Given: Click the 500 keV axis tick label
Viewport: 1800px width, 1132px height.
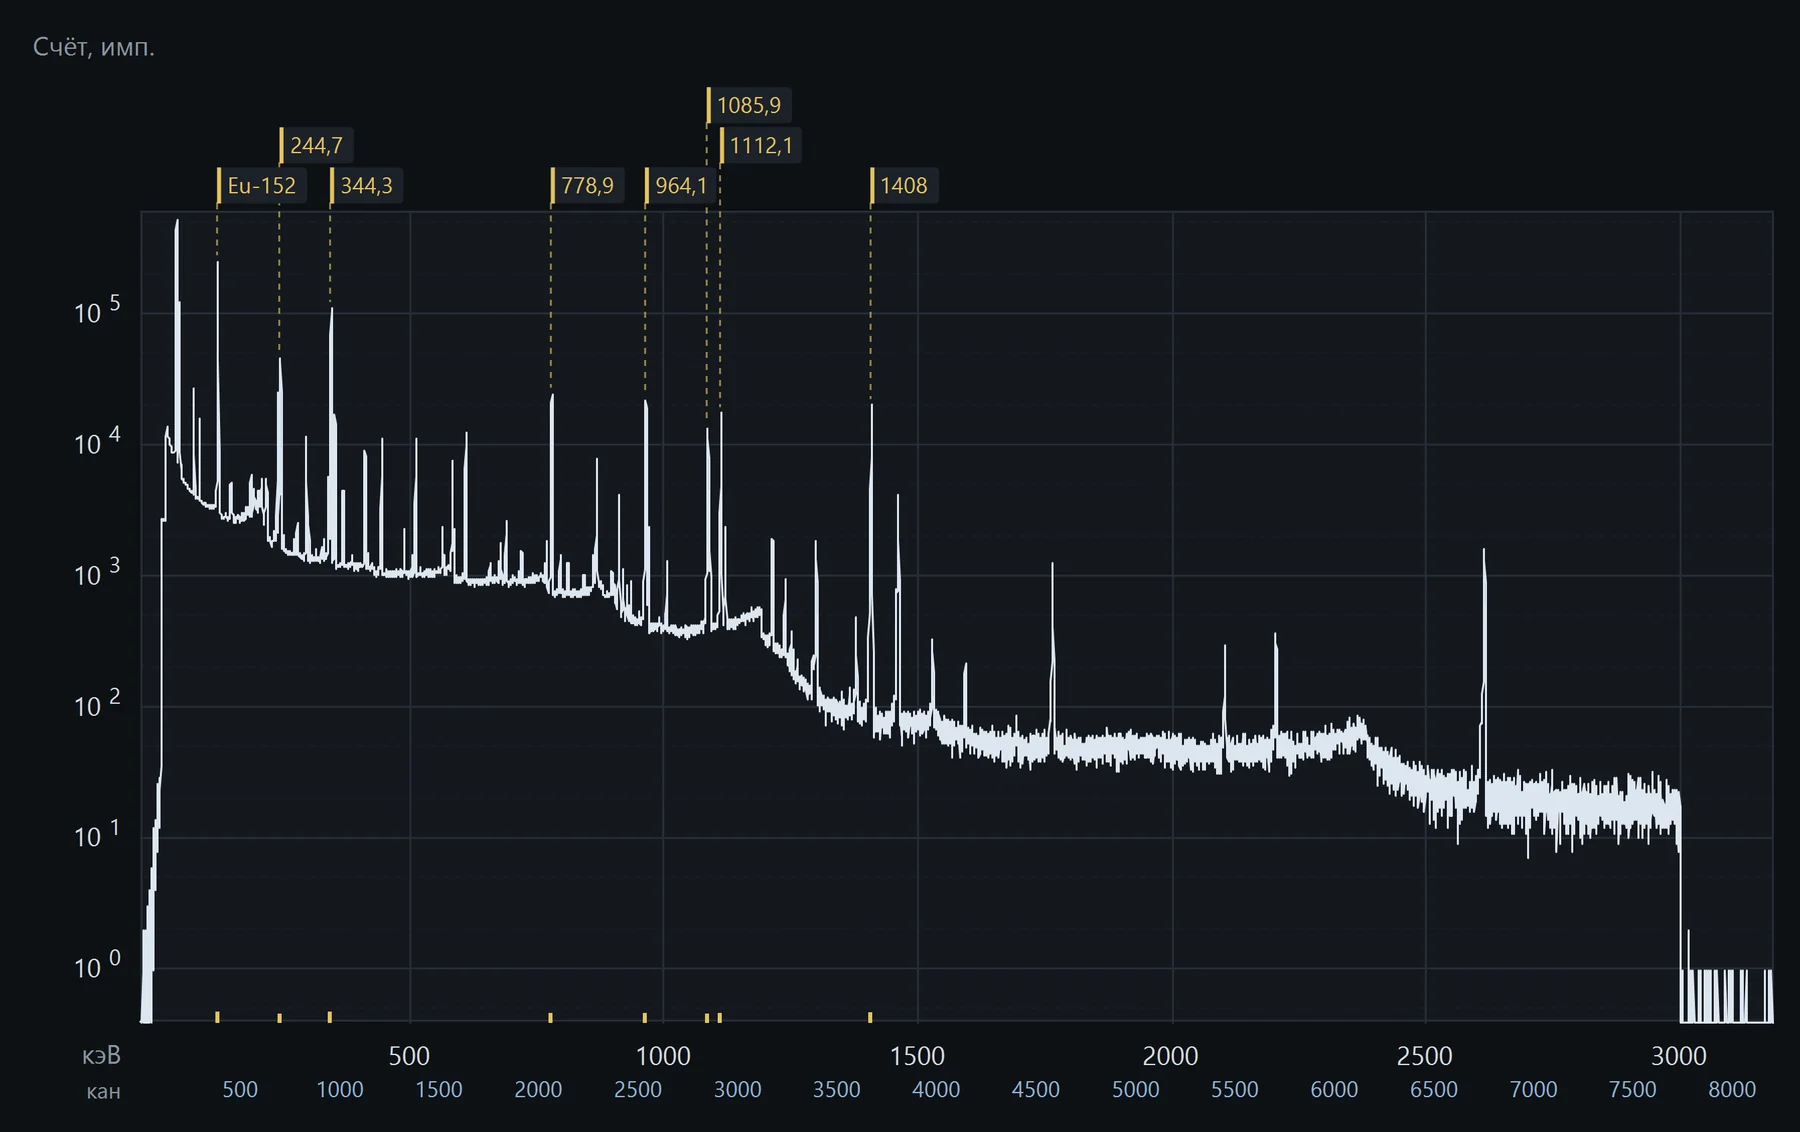Looking at the screenshot, I should pos(409,1056).
